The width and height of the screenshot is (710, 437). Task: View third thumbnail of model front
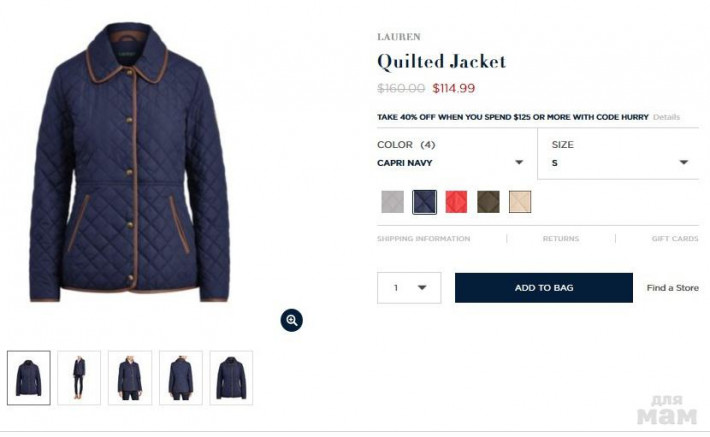130,378
